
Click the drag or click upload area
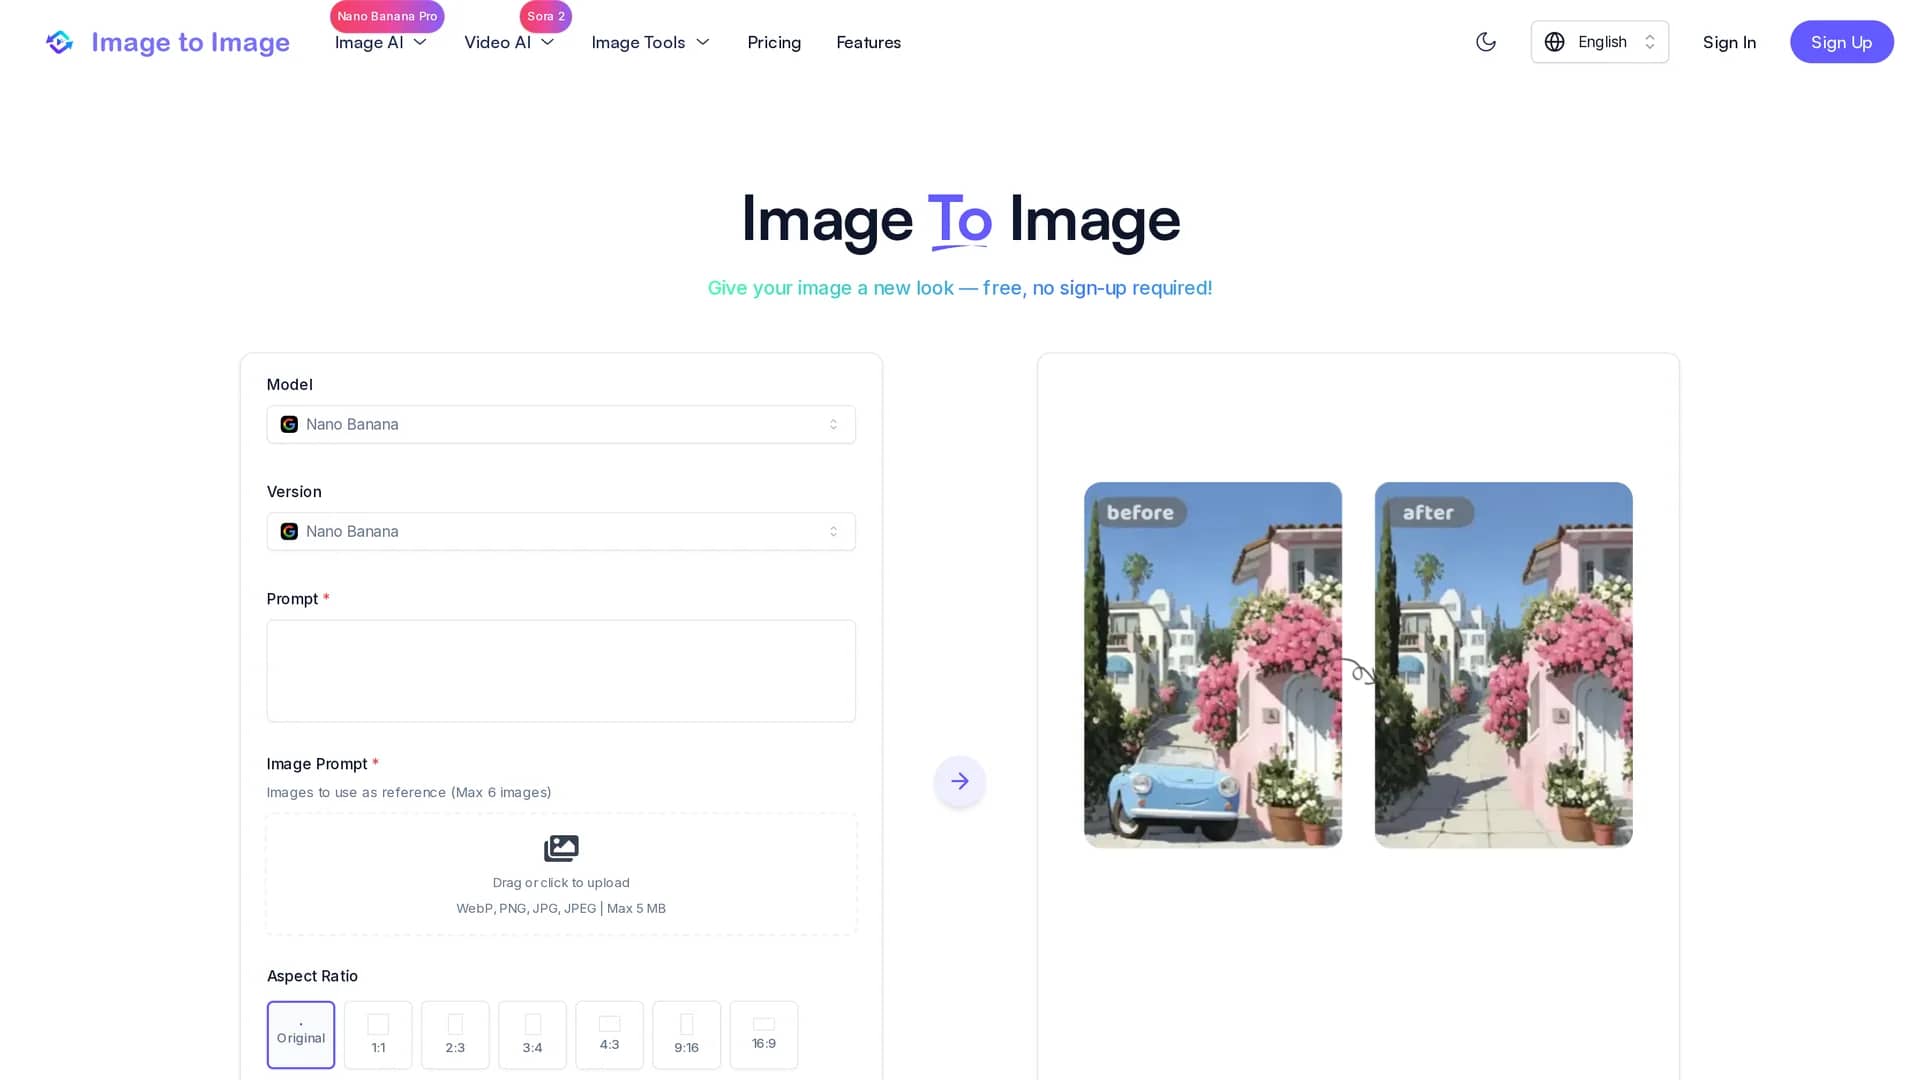[x=561, y=874]
